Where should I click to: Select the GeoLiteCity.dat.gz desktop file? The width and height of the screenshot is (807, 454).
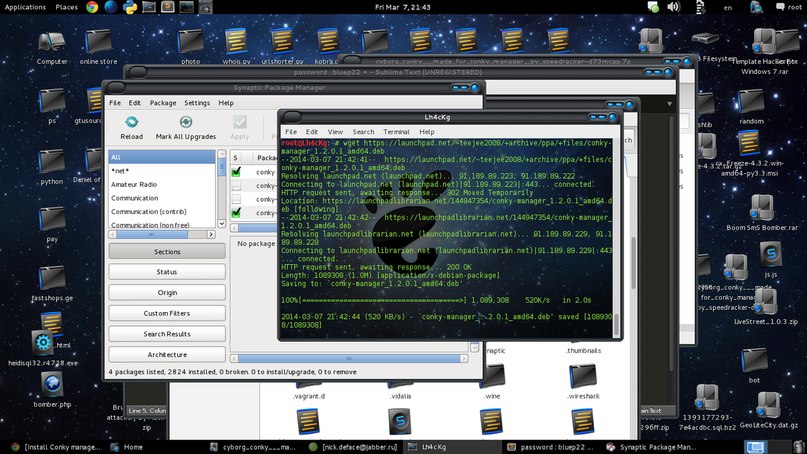click(x=768, y=405)
